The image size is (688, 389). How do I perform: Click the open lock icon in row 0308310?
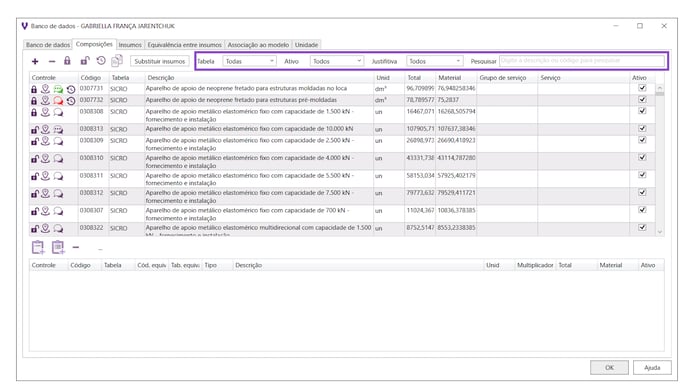(x=35, y=158)
